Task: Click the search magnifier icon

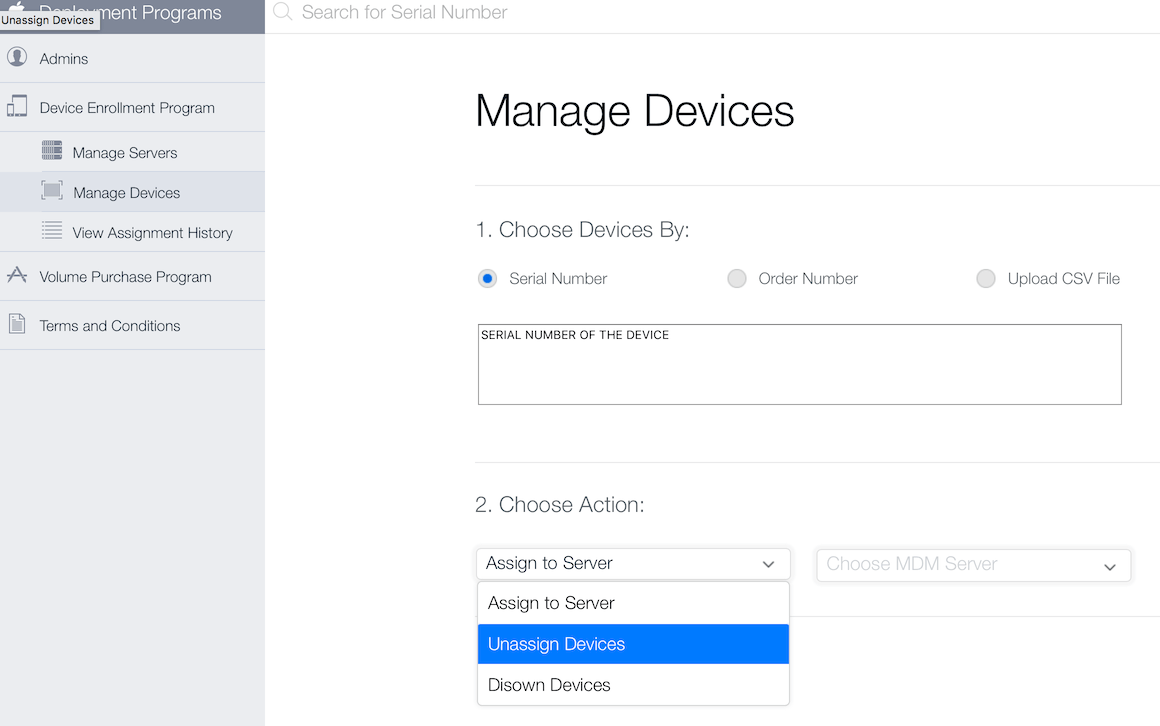Action: click(283, 12)
